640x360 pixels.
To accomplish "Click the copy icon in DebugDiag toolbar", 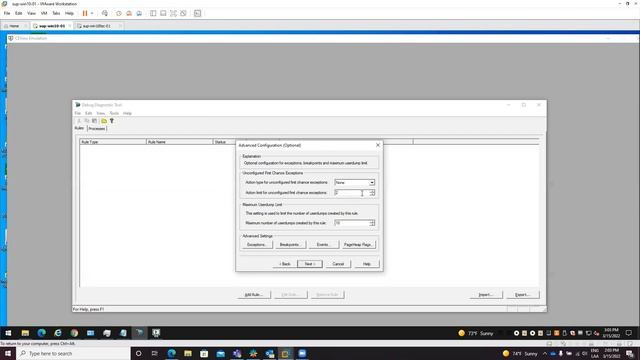I will pyautogui.click(x=87, y=121).
